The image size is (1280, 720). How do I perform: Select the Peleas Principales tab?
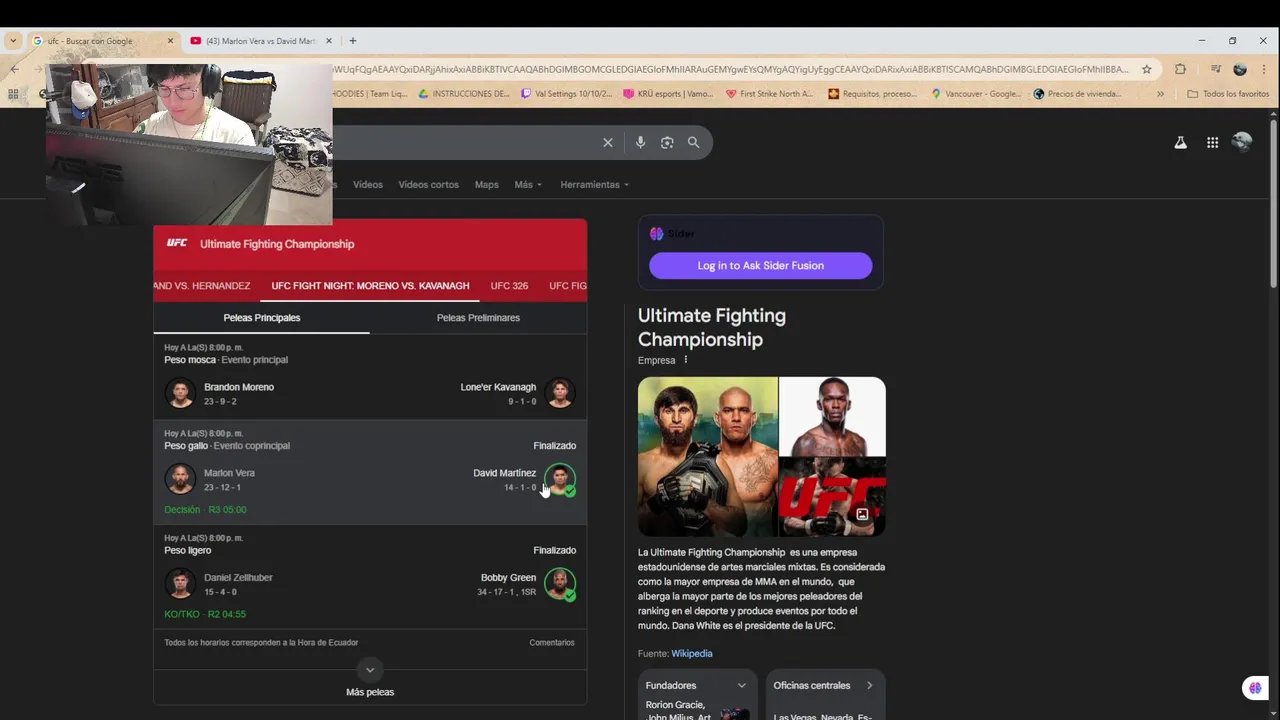point(262,317)
